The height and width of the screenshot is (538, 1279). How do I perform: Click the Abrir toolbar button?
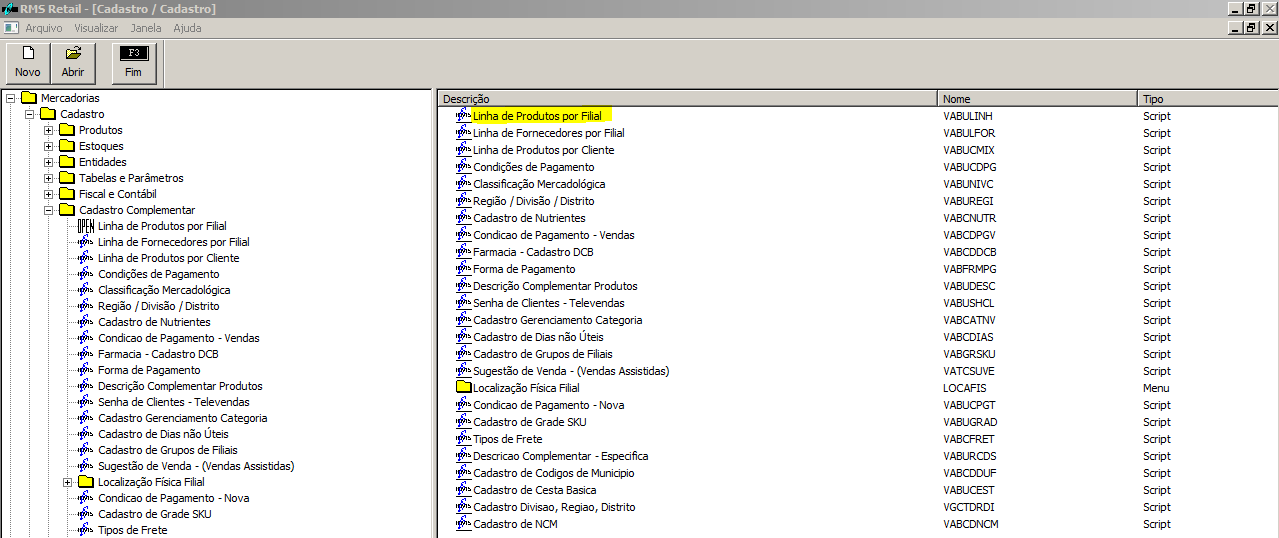click(x=73, y=62)
